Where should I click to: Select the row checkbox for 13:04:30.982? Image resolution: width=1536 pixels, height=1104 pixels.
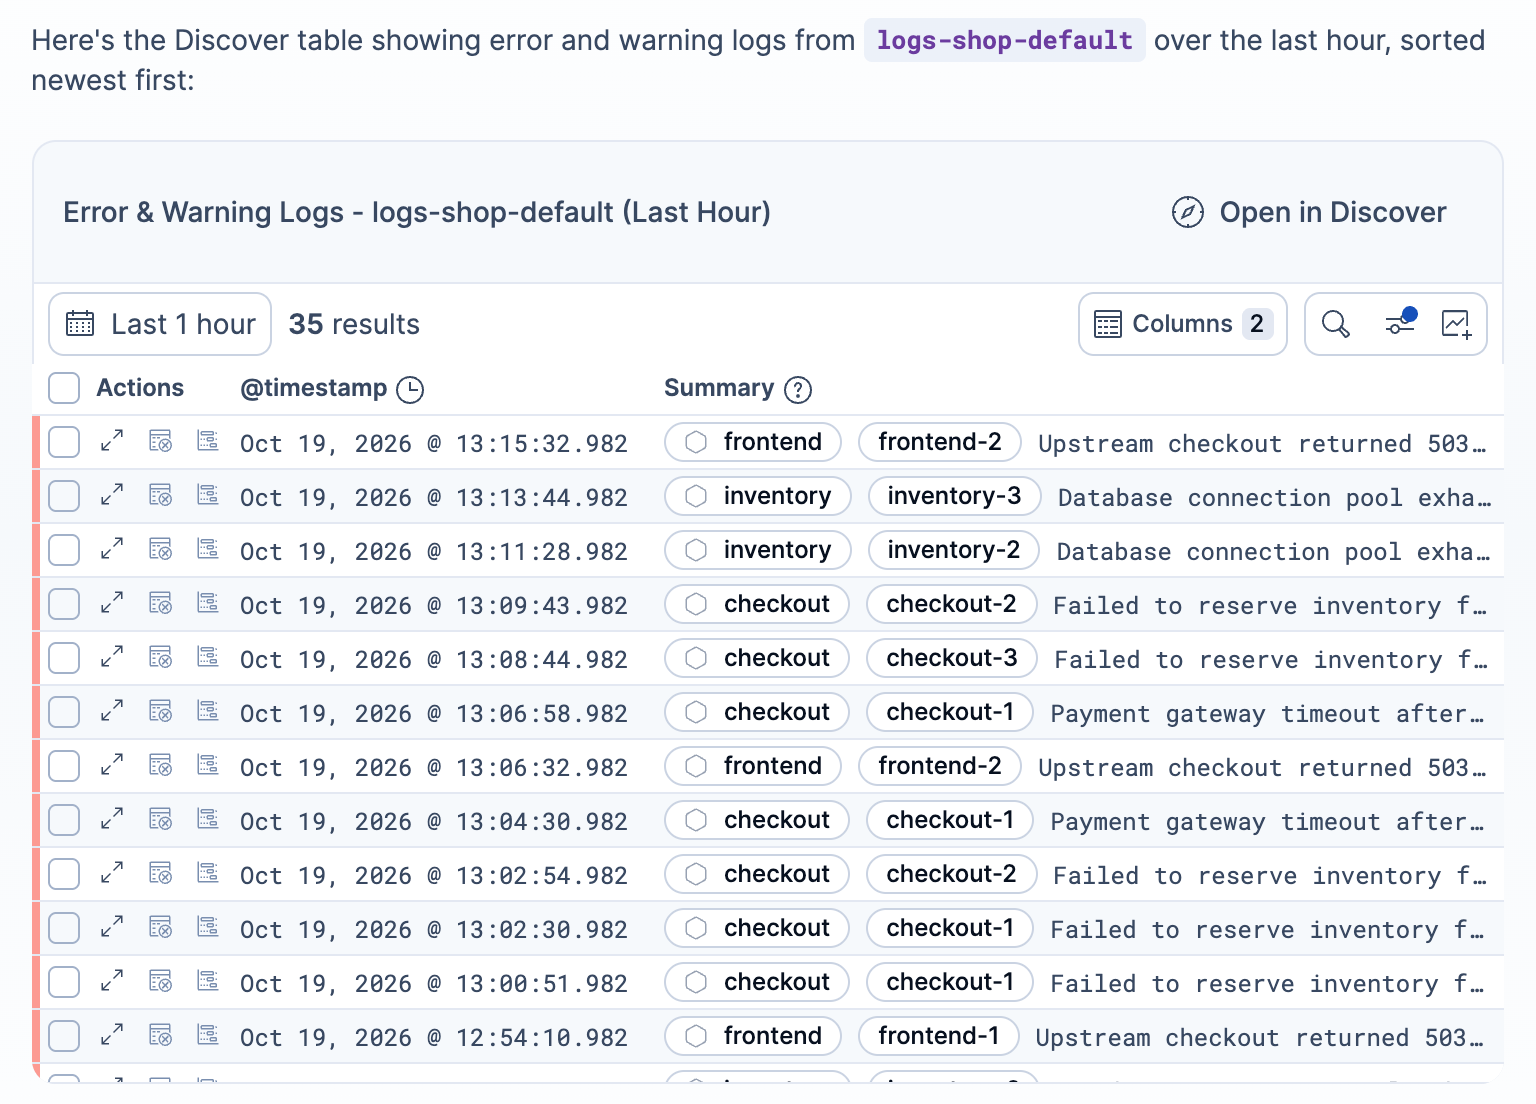point(64,820)
